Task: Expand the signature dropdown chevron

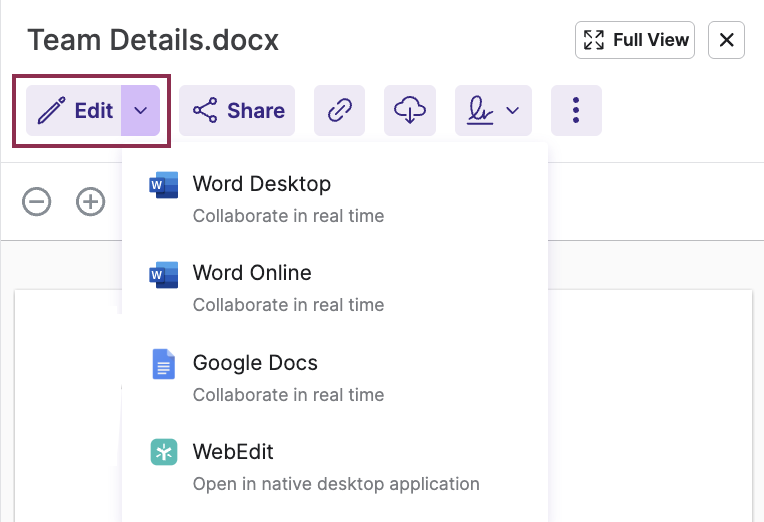Action: (513, 111)
